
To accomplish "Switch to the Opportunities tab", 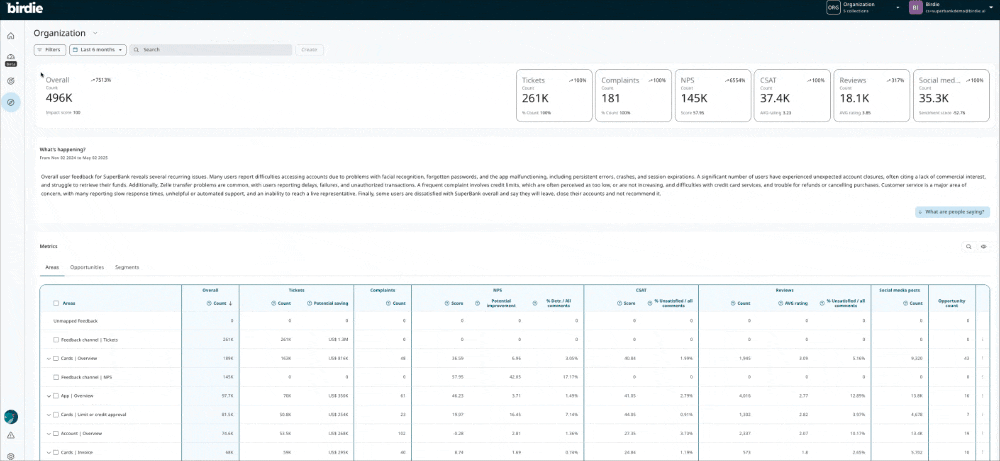I will coord(87,267).
